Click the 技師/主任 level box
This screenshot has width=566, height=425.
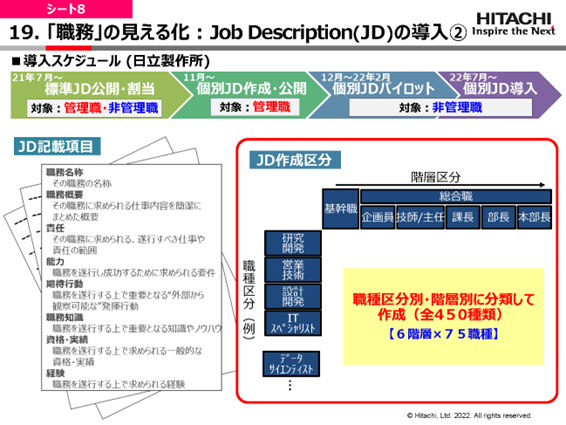coord(420,217)
